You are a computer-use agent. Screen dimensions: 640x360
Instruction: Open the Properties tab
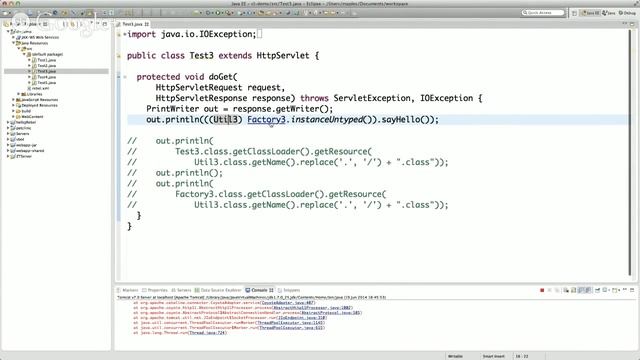(x=155, y=290)
